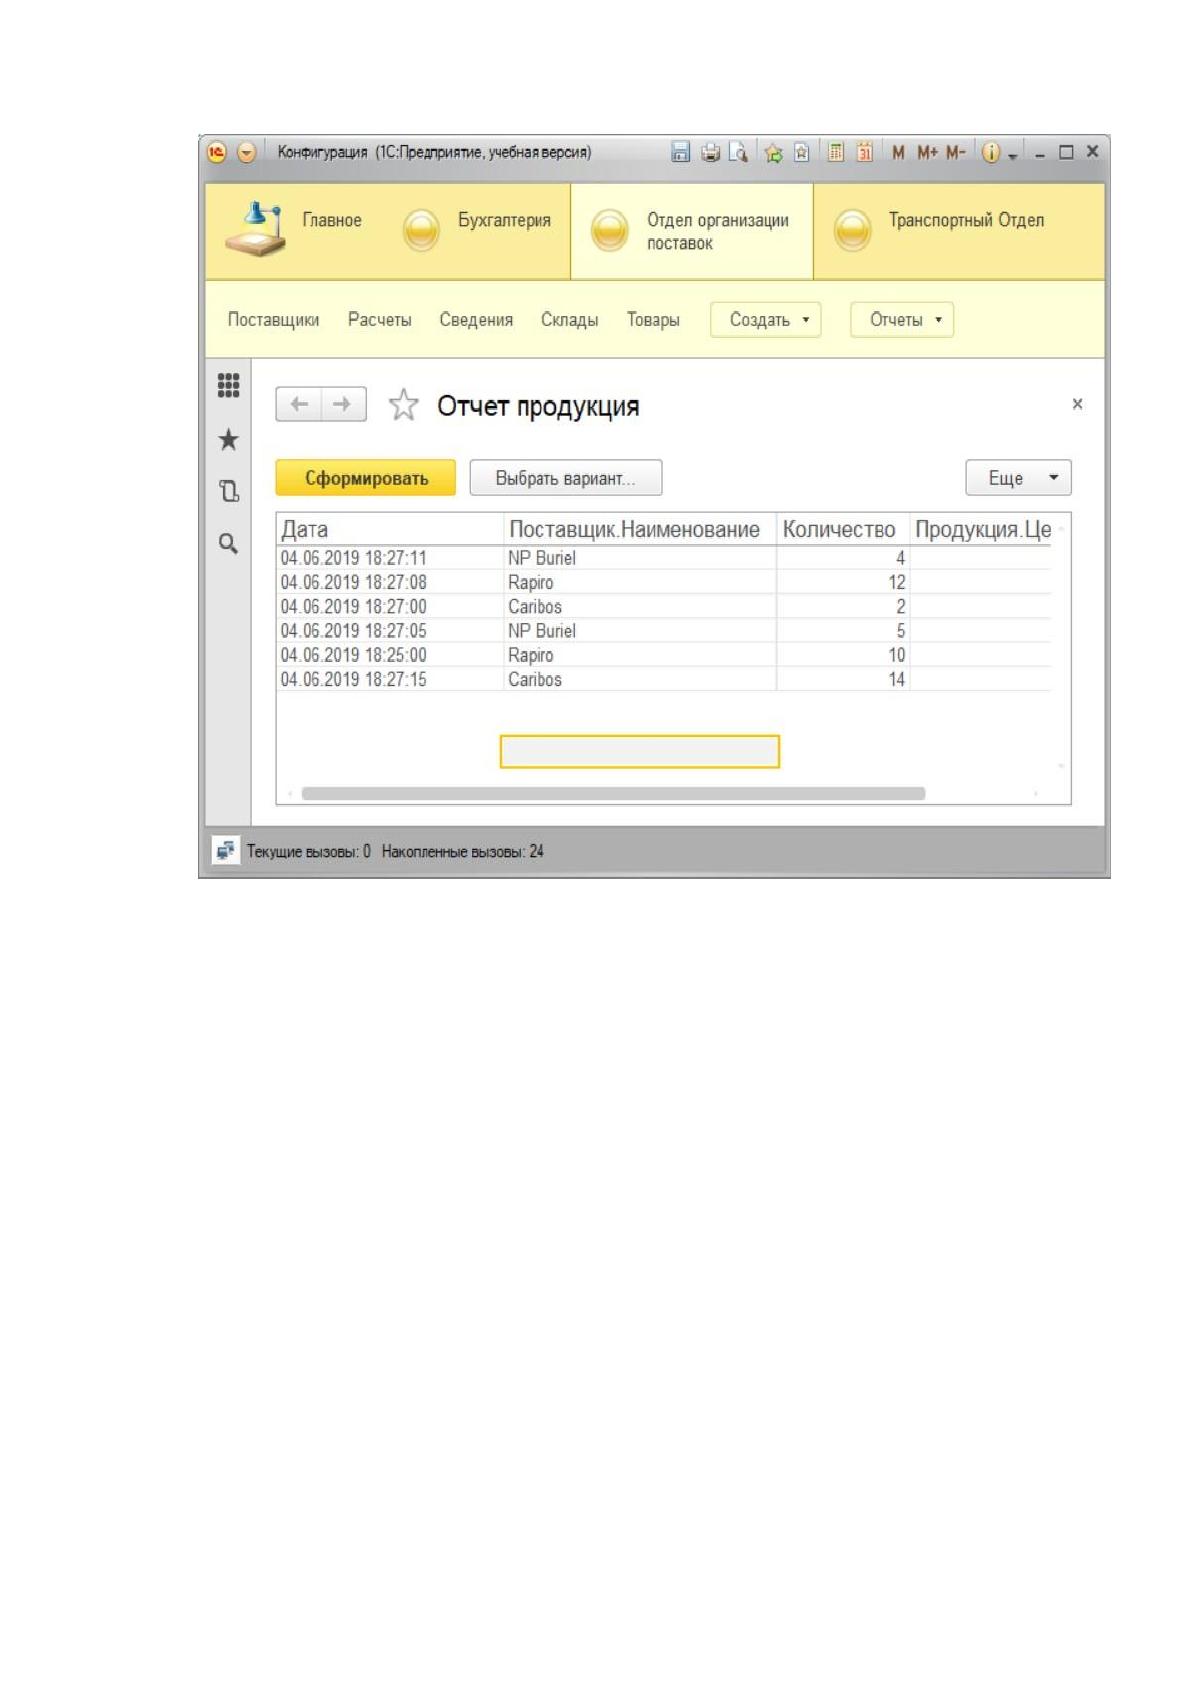Screen dimensions: 1191x1684
Task: Click Выбрать вариант... button
Action: [566, 478]
